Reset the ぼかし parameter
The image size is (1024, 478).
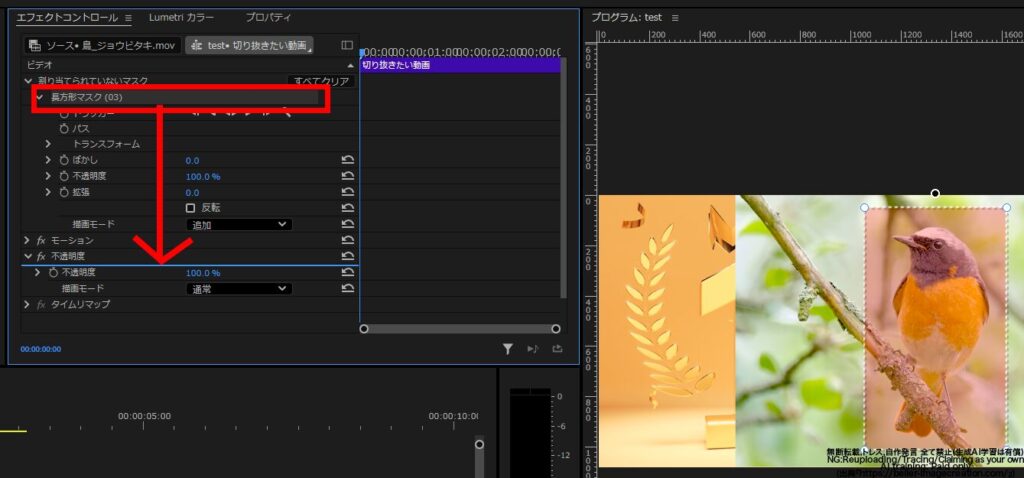coord(348,160)
